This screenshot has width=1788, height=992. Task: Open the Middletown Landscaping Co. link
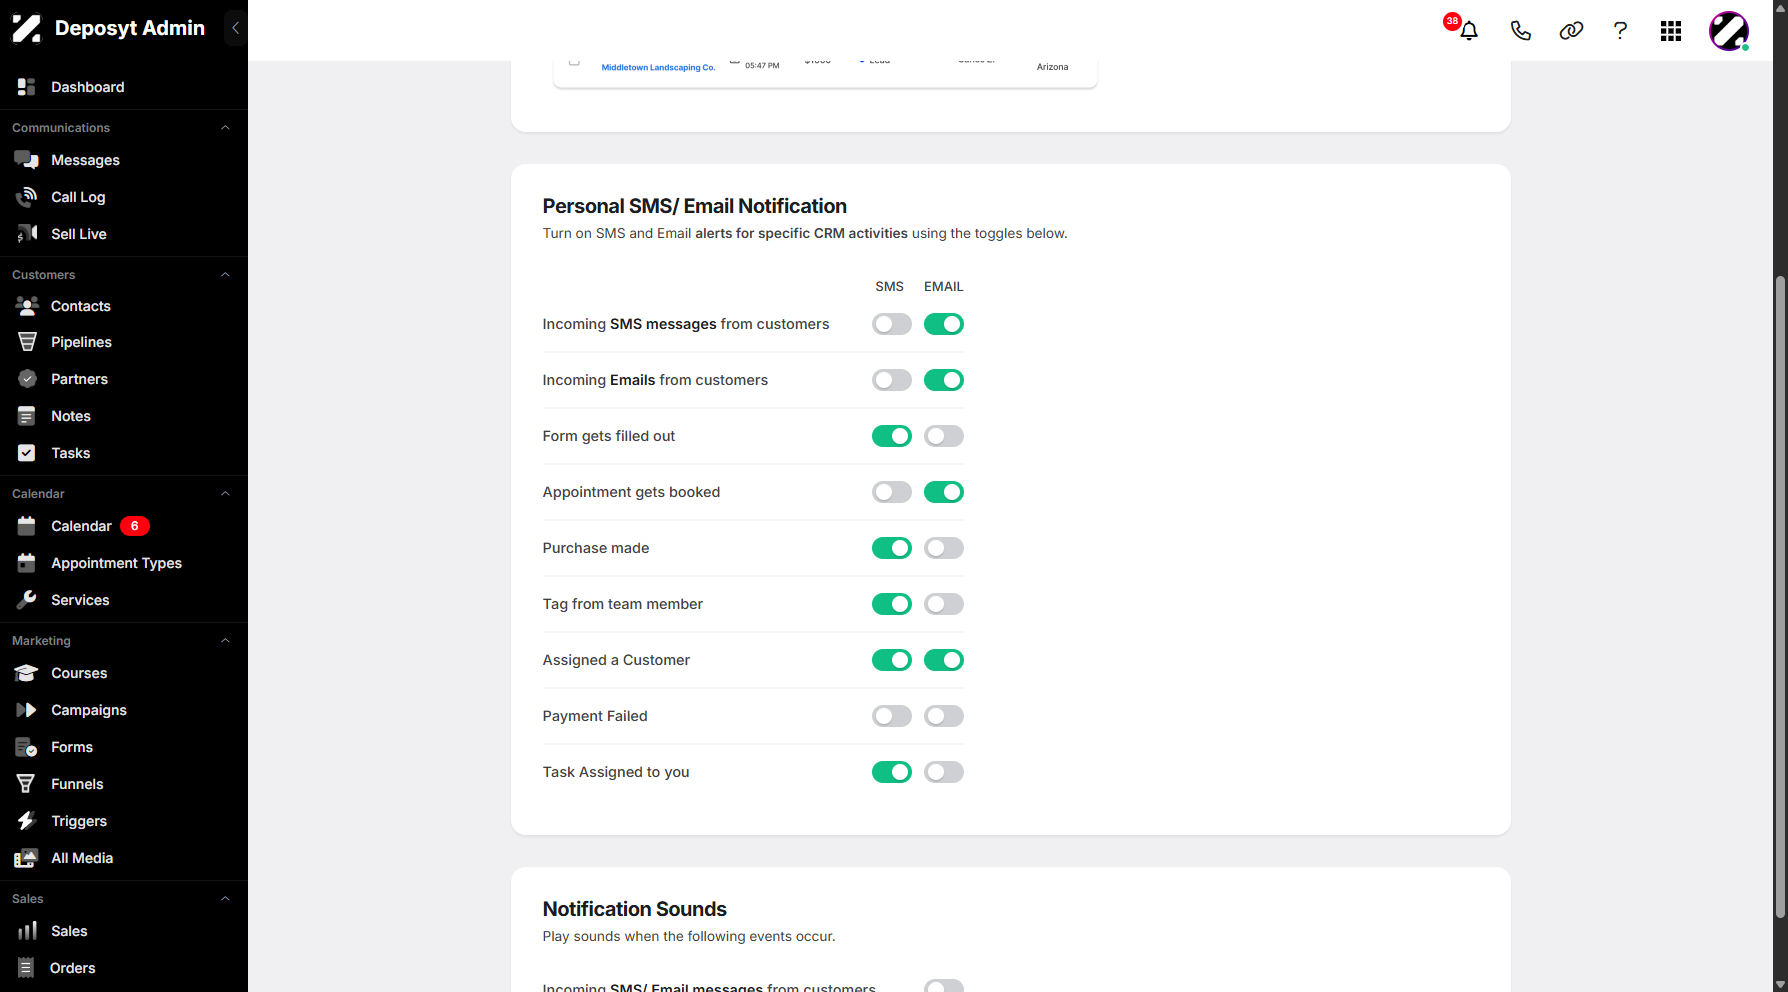tap(658, 68)
